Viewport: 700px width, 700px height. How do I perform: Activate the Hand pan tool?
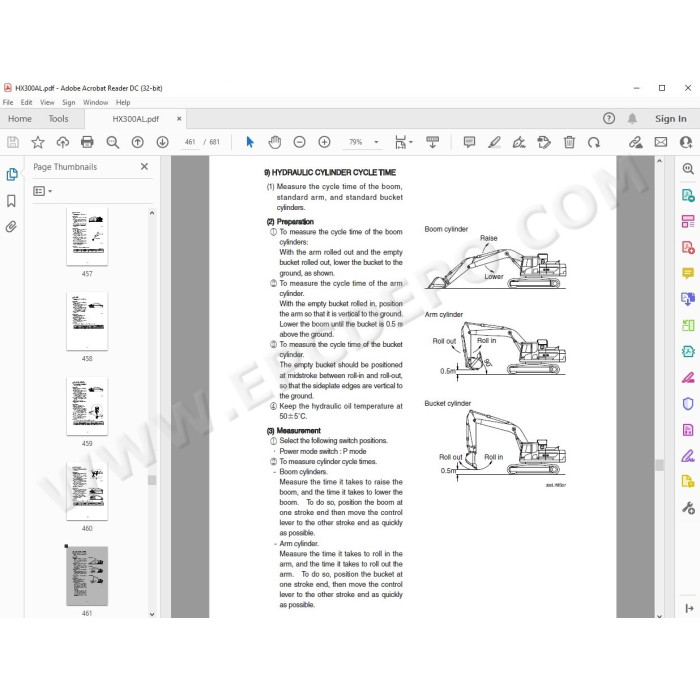pyautogui.click(x=275, y=142)
